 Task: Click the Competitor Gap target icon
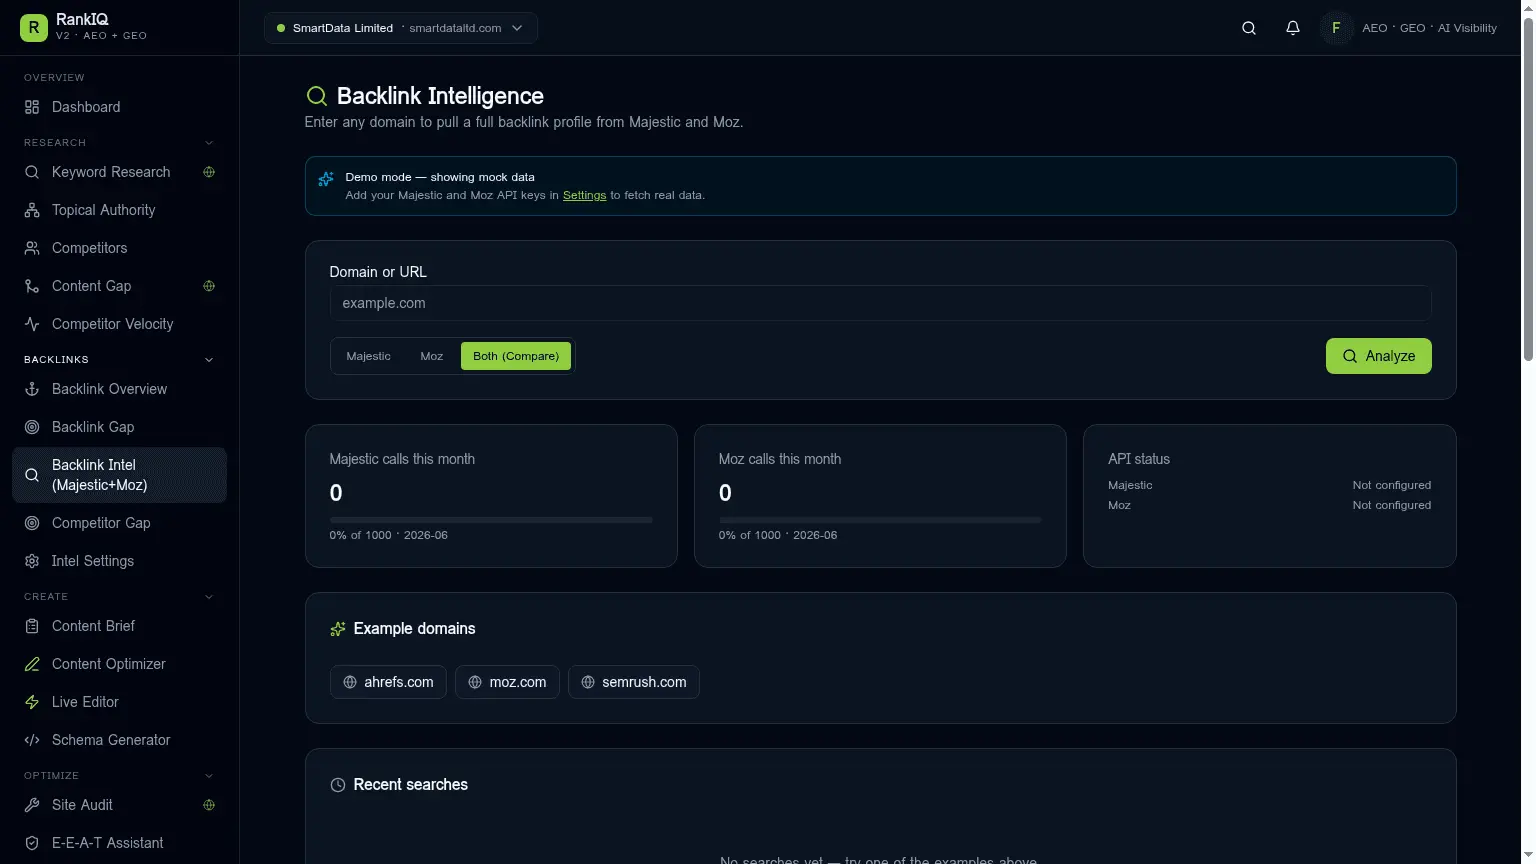point(32,523)
